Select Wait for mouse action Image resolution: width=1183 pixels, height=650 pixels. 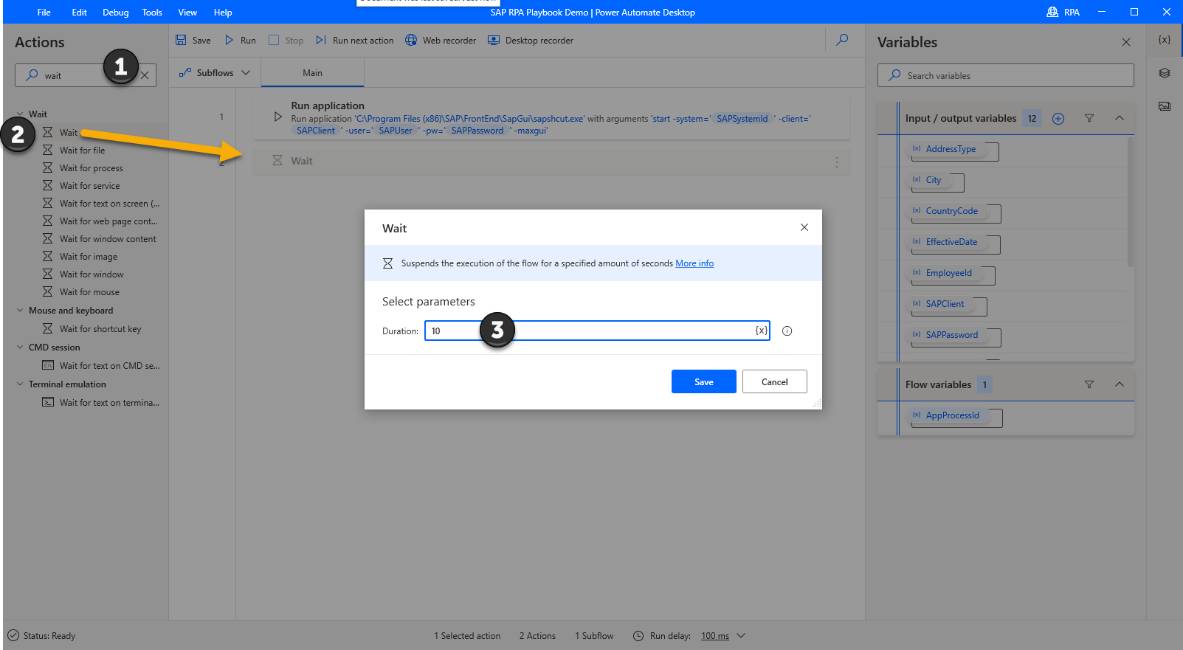pyautogui.click(x=89, y=292)
